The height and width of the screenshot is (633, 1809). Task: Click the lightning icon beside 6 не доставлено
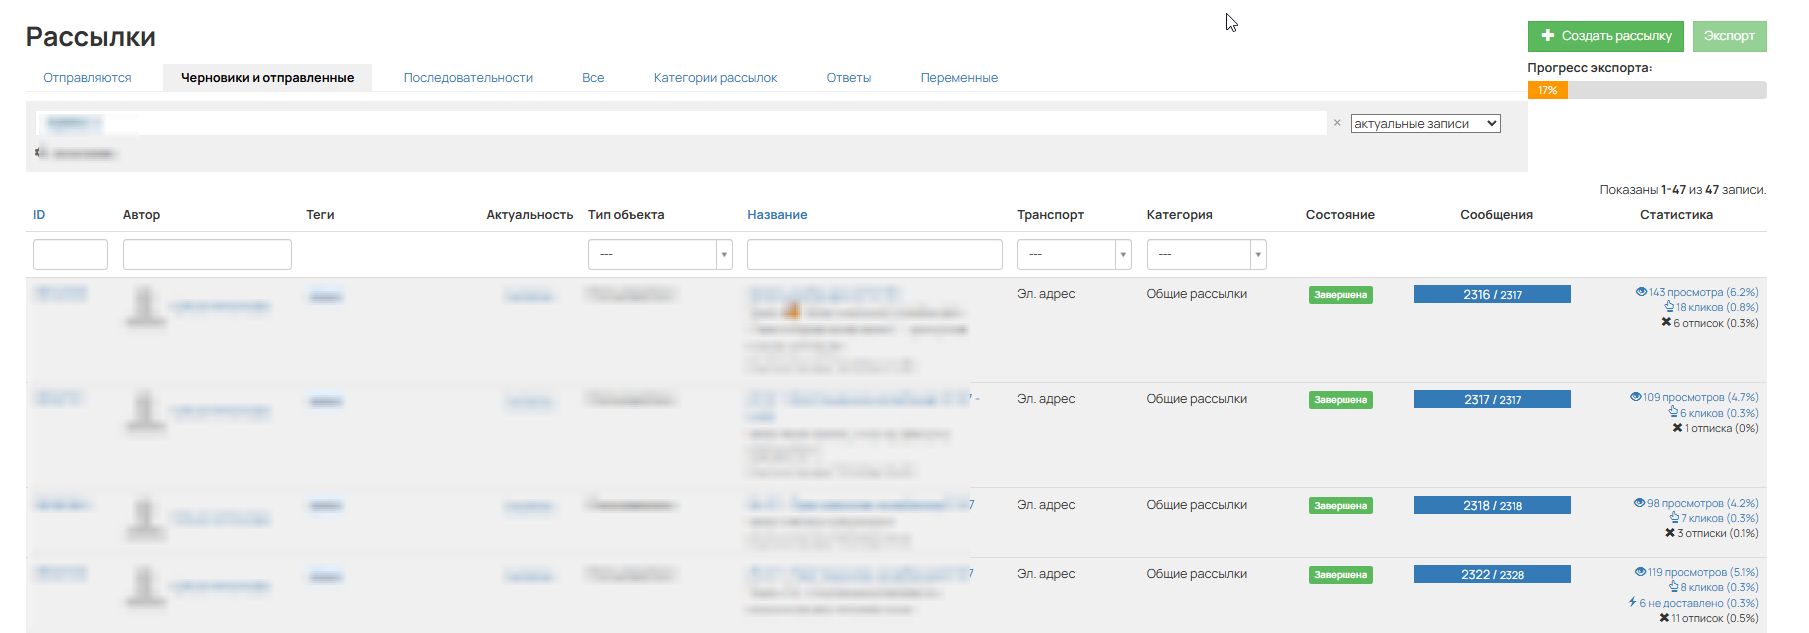[x=1633, y=602]
